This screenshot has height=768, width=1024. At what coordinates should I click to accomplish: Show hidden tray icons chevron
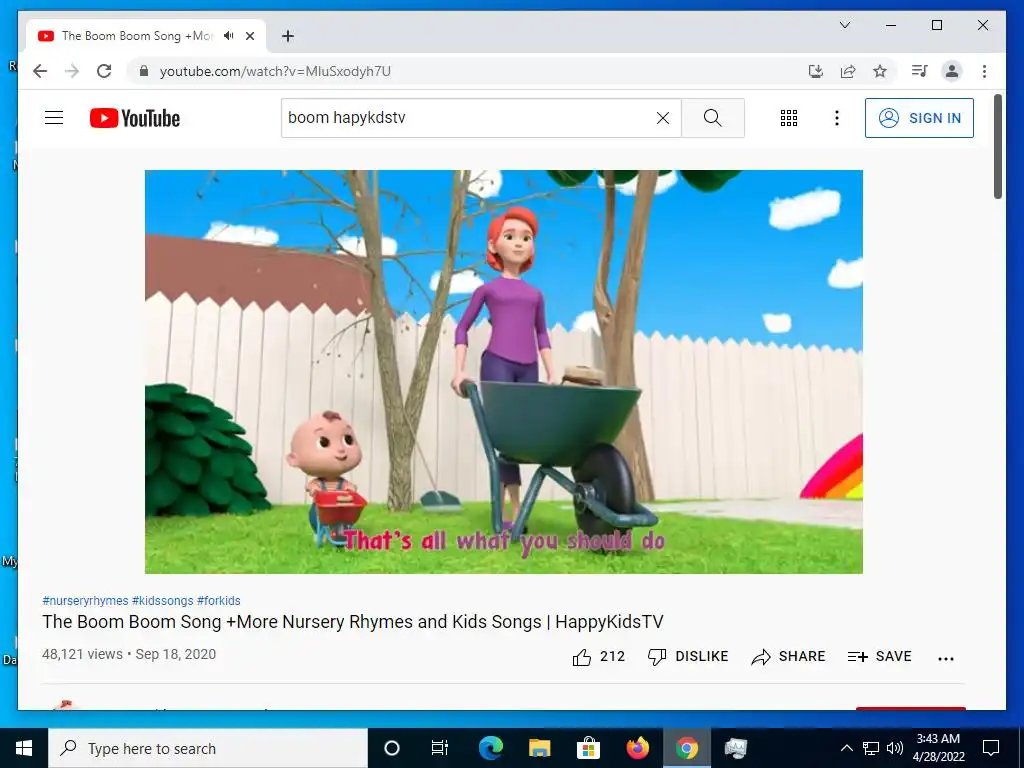[x=846, y=748]
